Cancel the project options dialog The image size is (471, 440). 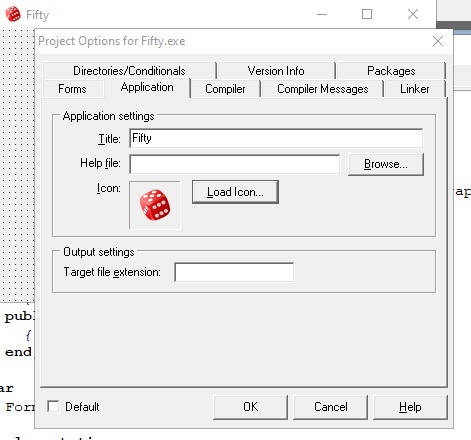[x=331, y=407]
